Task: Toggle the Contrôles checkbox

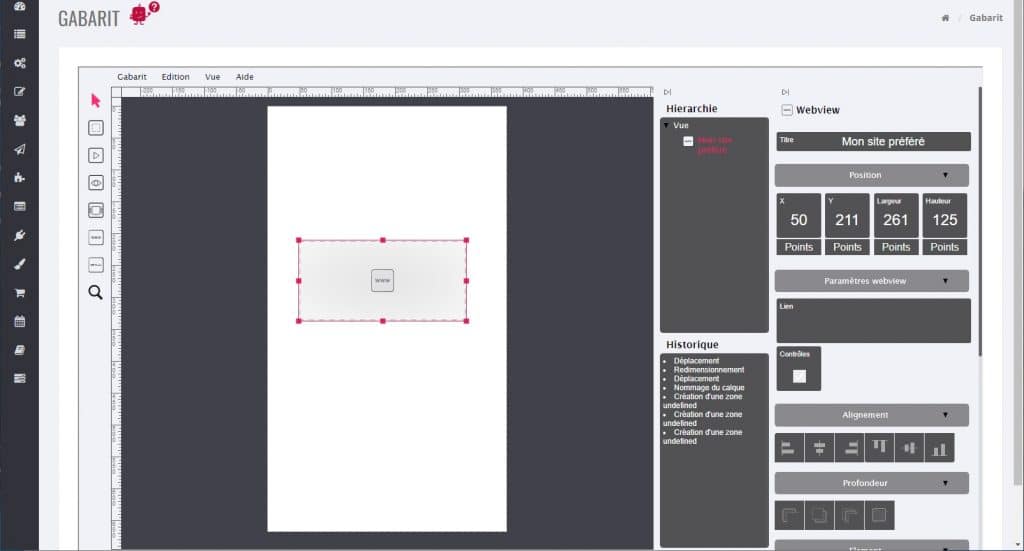Action: tap(799, 376)
